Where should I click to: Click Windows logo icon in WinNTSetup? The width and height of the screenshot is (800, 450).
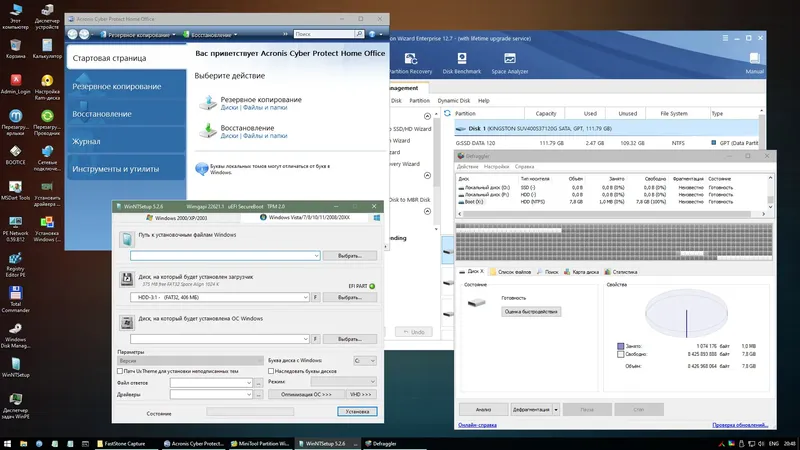tap(377, 218)
